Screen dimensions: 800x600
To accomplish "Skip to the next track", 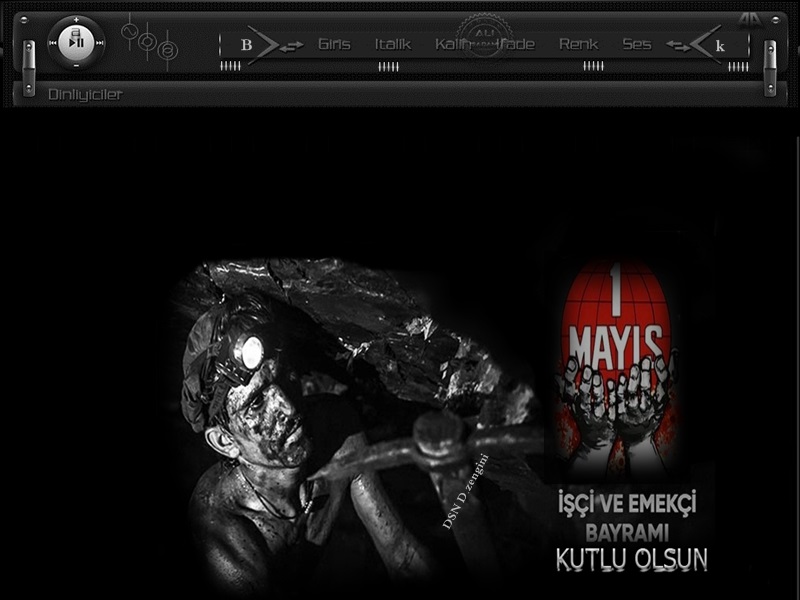I will [x=100, y=43].
